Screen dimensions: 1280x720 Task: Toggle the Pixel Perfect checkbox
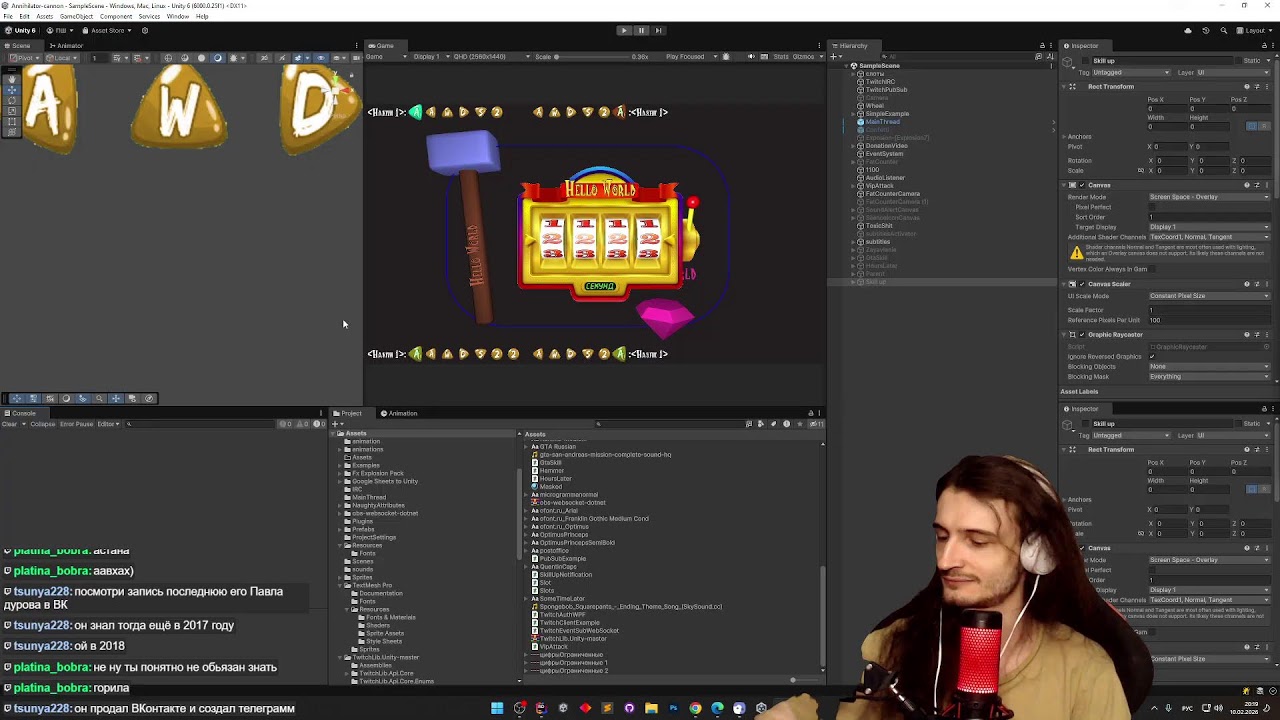tap(1152, 207)
